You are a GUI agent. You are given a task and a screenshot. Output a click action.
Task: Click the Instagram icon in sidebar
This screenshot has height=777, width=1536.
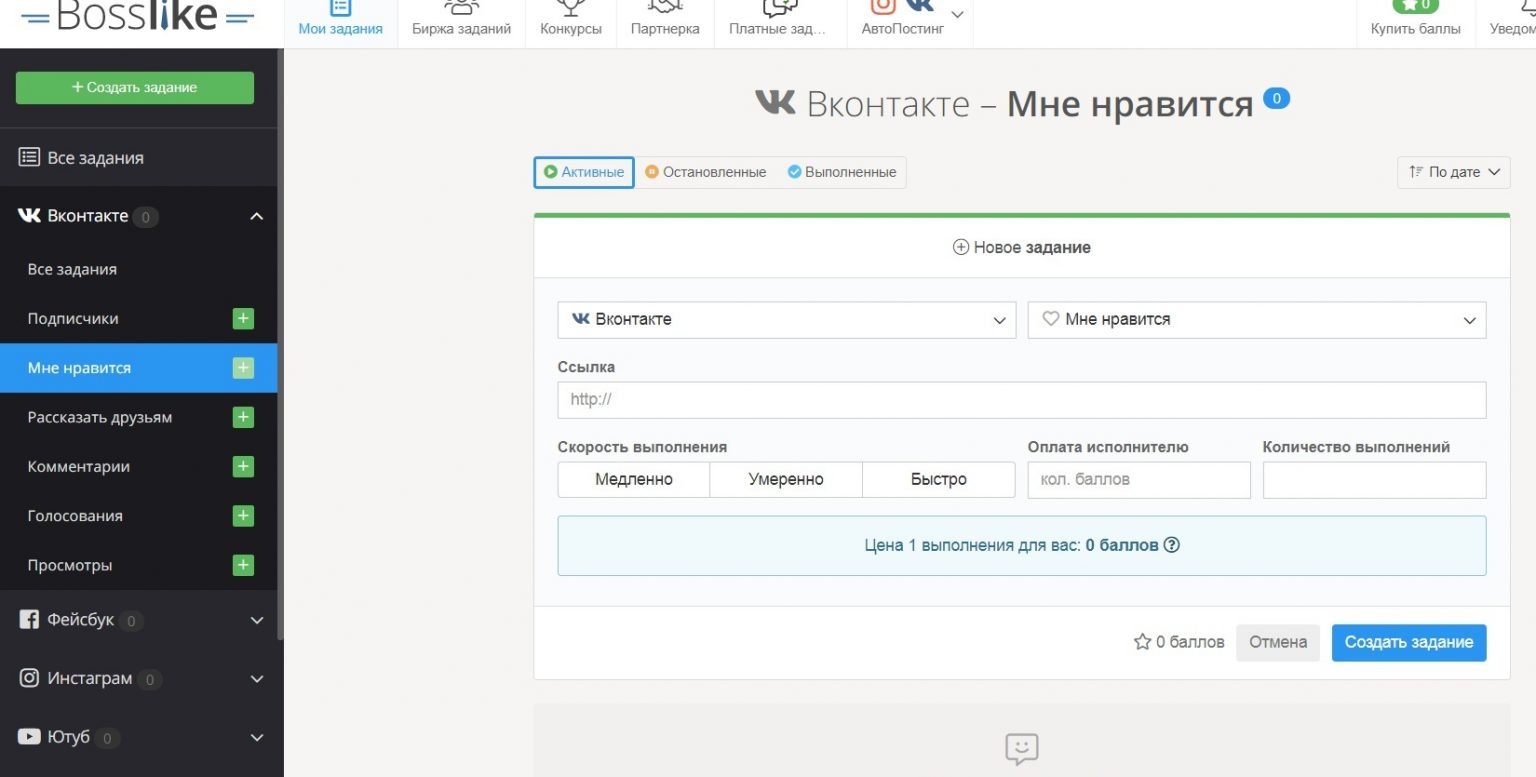pos(29,678)
